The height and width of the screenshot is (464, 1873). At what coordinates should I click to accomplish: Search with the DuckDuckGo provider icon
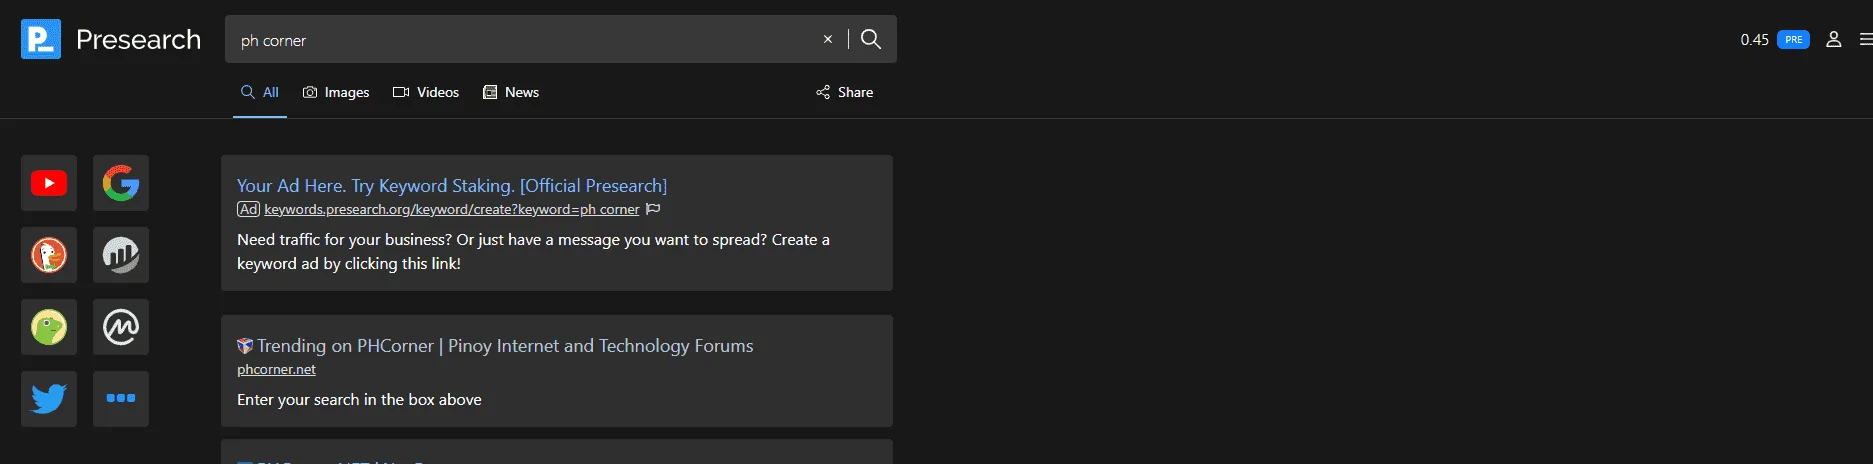49,255
